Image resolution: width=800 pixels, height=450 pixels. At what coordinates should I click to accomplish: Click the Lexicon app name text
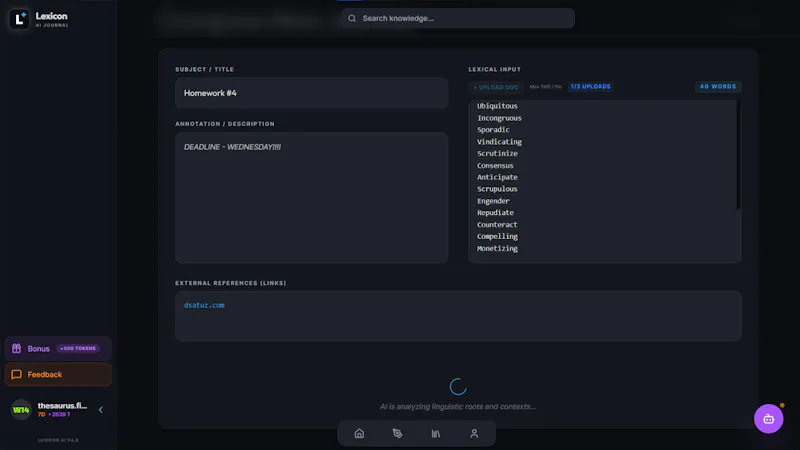[x=52, y=16]
